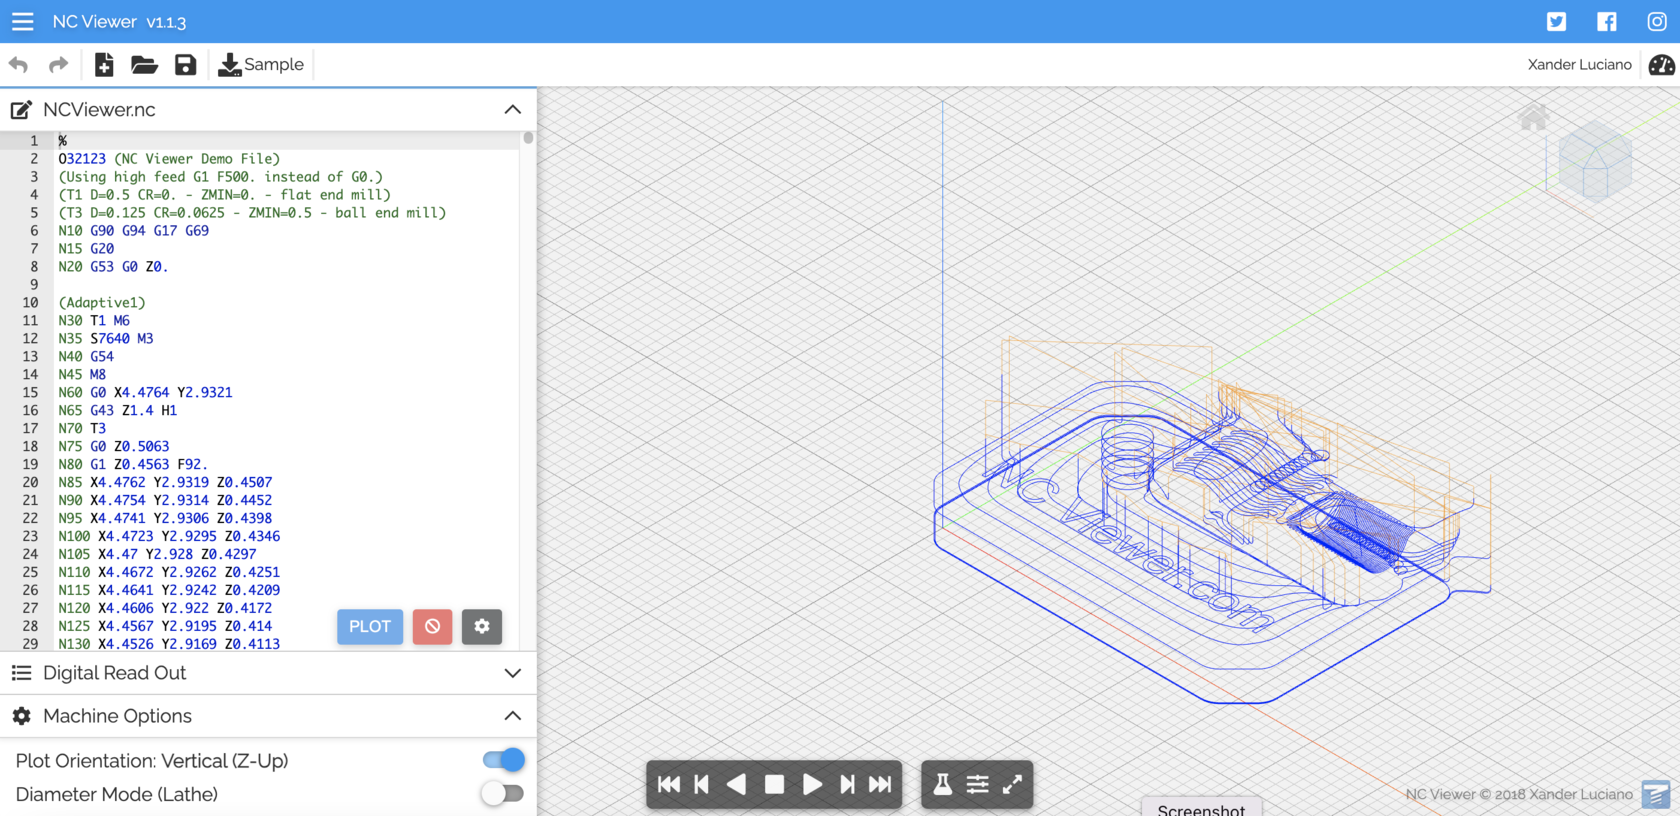Open the hamburger main menu
Viewport: 1680px width, 816px height.
(x=22, y=21)
